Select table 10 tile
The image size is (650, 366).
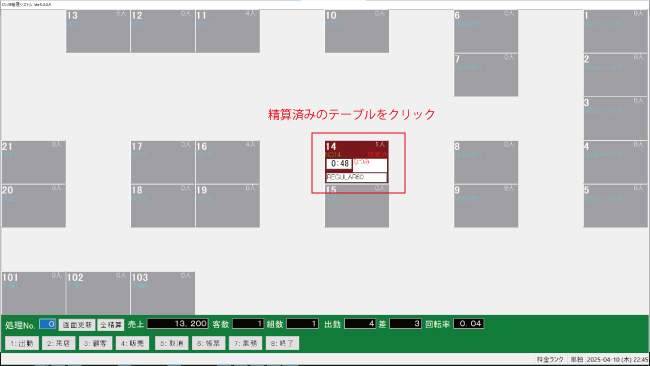[x=357, y=32]
